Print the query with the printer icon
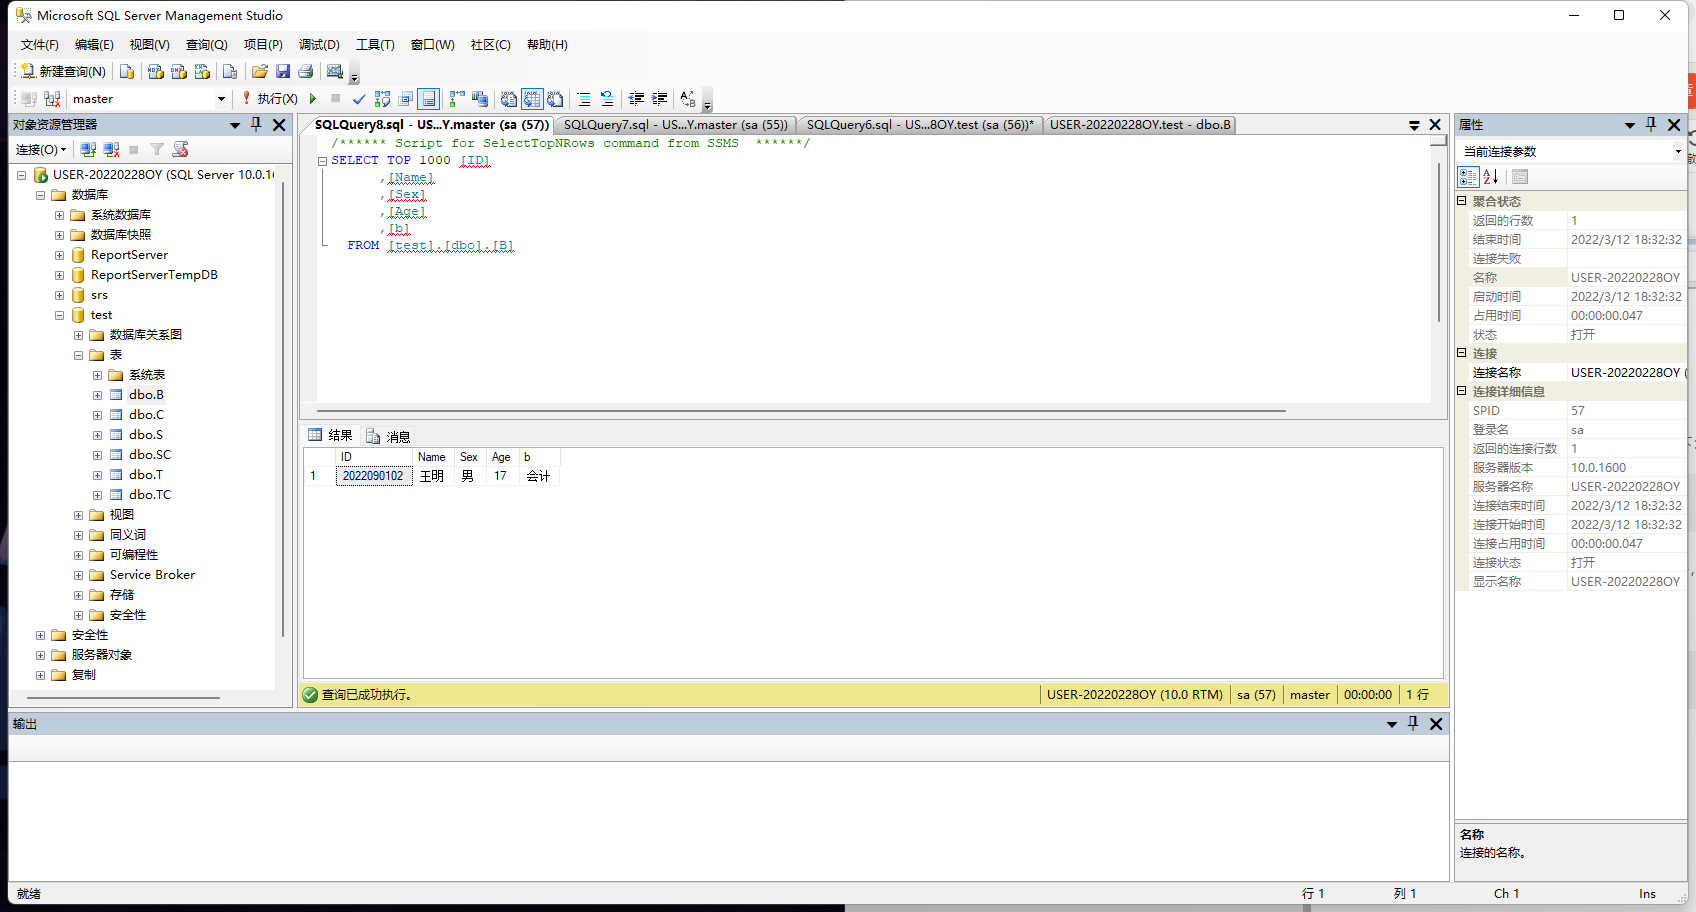This screenshot has height=912, width=1696. pyautogui.click(x=306, y=71)
